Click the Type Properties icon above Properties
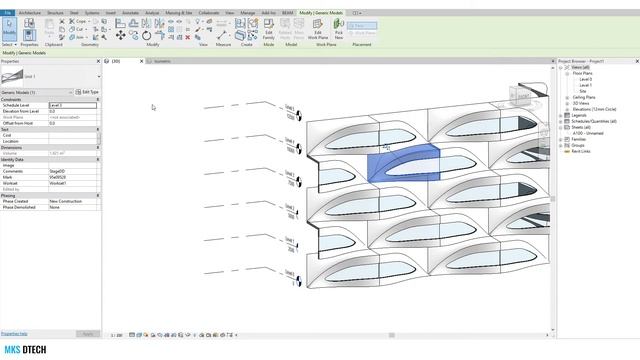Viewport: 640px width, 360px height. click(29, 23)
